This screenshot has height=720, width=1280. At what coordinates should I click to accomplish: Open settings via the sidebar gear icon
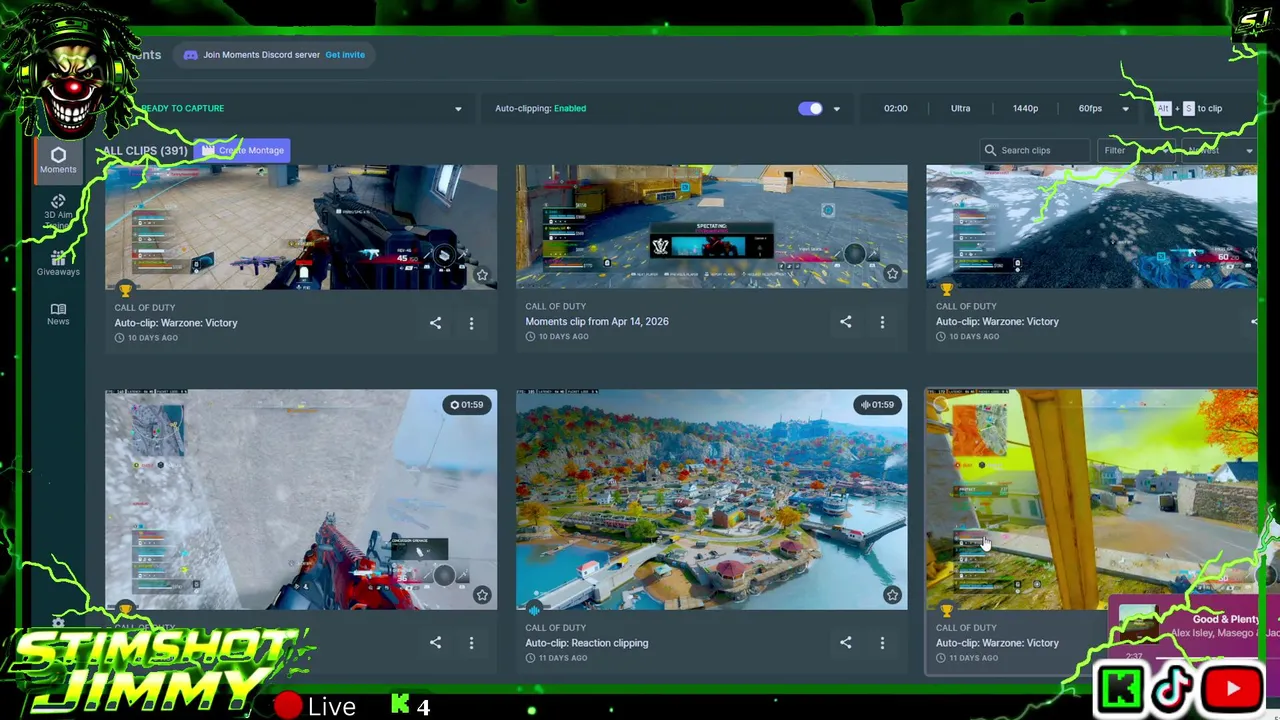58,624
